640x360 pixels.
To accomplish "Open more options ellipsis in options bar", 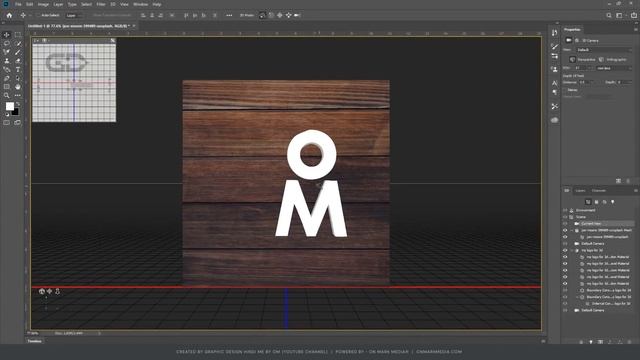I will (x=229, y=15).
